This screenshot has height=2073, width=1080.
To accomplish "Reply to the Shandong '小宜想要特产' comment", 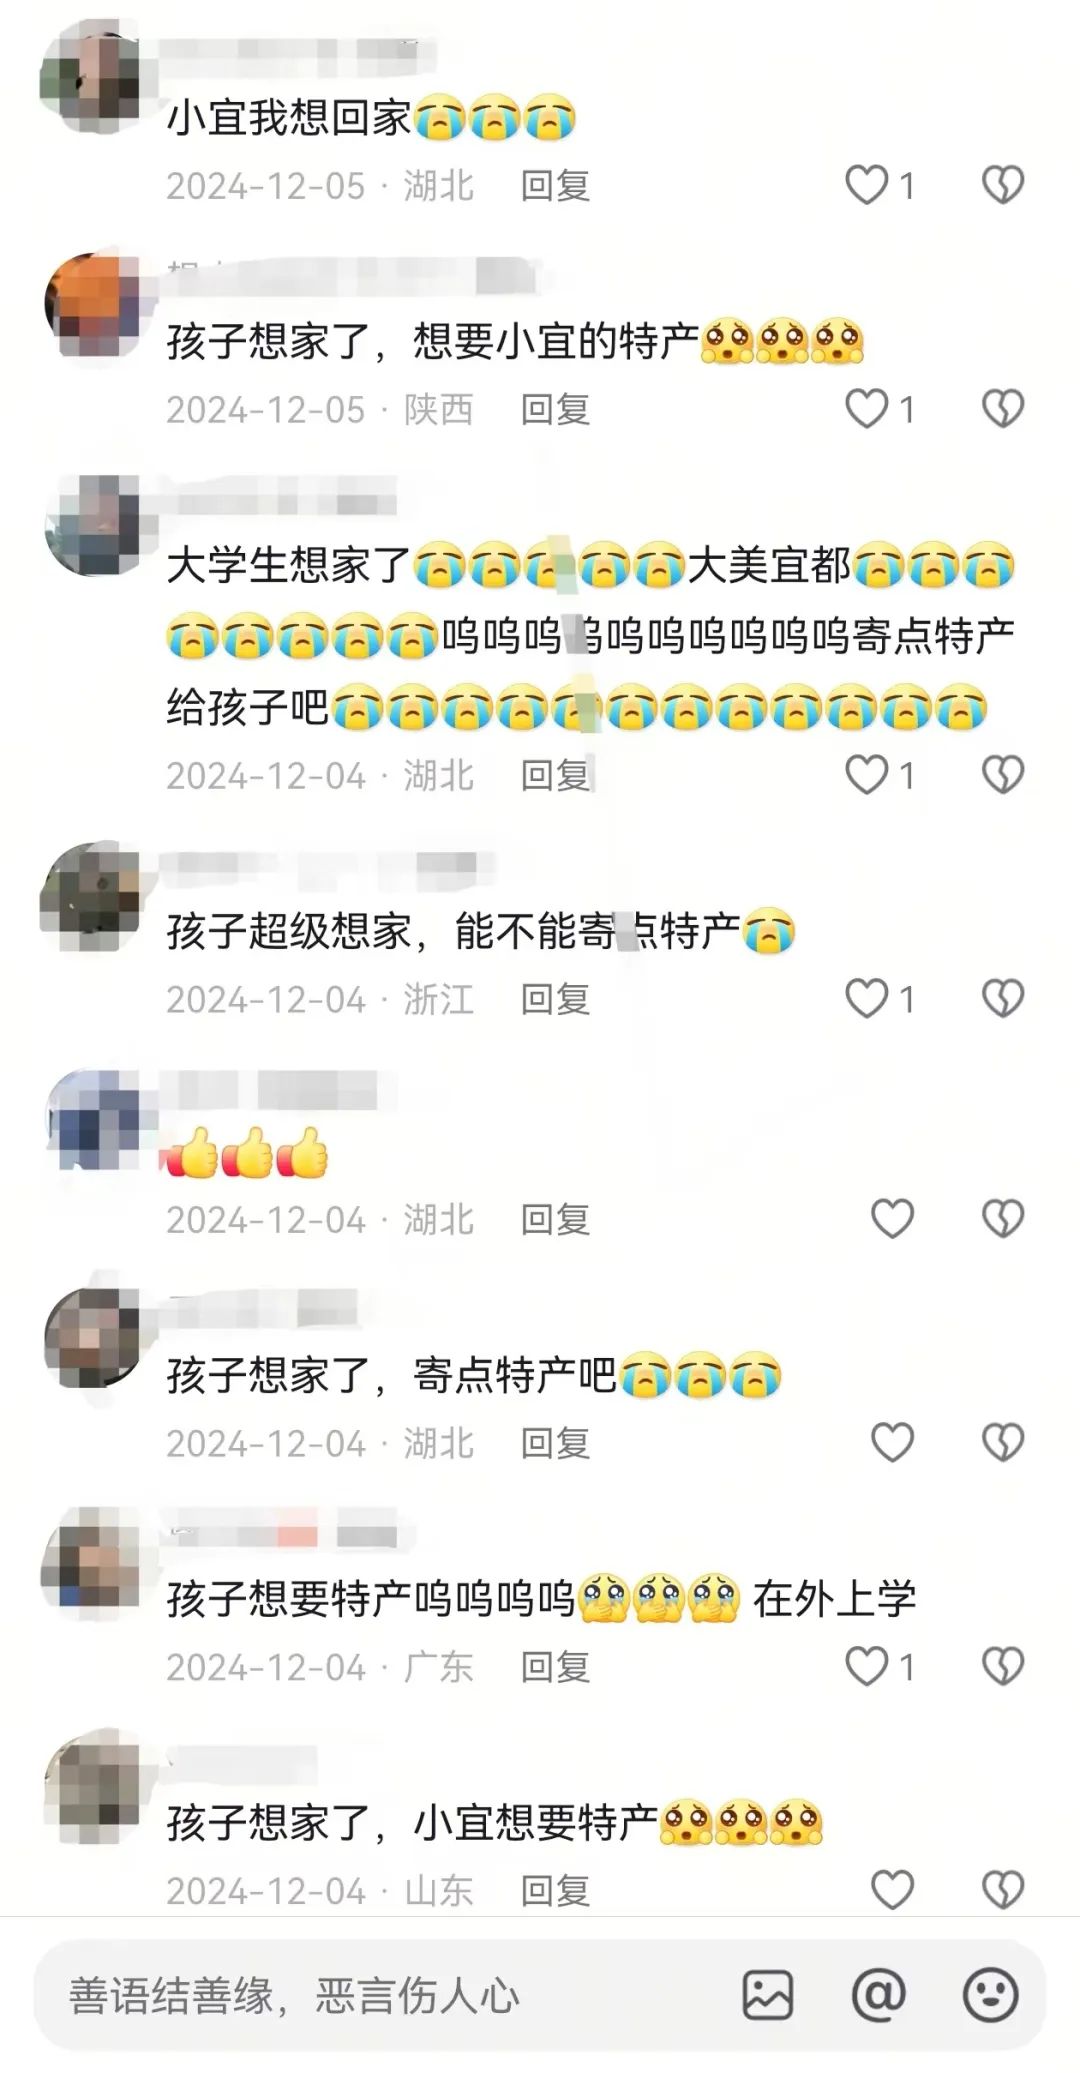I will coord(555,1891).
